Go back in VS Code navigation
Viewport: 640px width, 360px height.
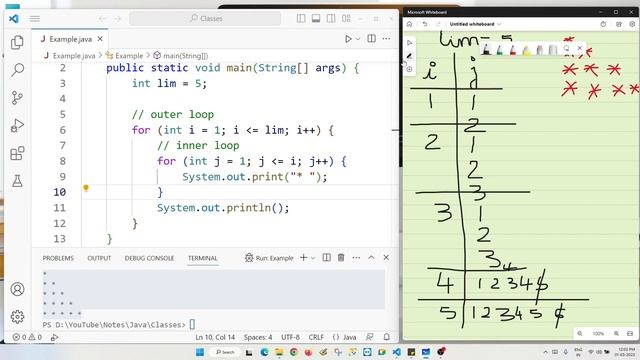click(x=102, y=18)
